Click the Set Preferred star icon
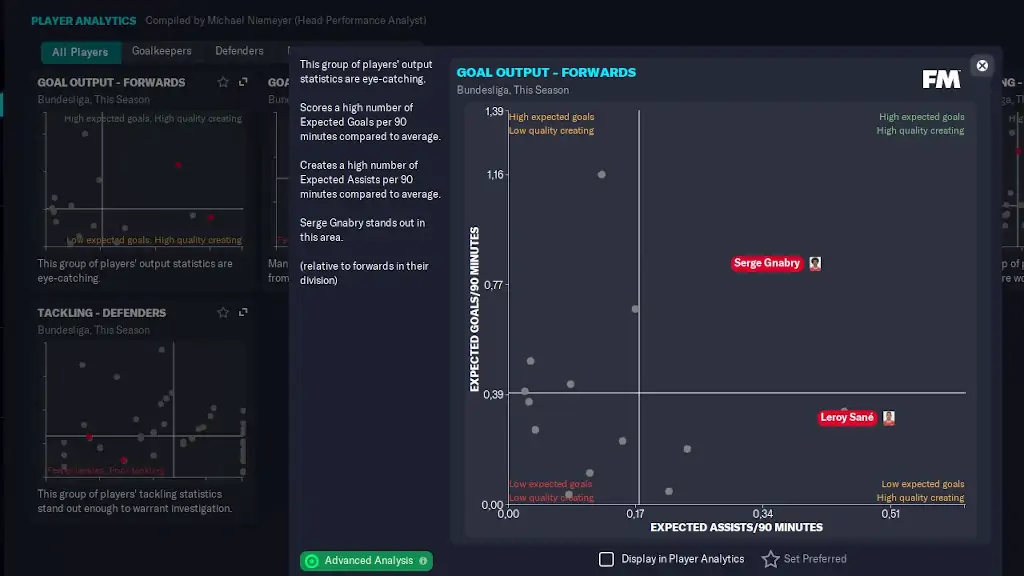 pos(770,559)
